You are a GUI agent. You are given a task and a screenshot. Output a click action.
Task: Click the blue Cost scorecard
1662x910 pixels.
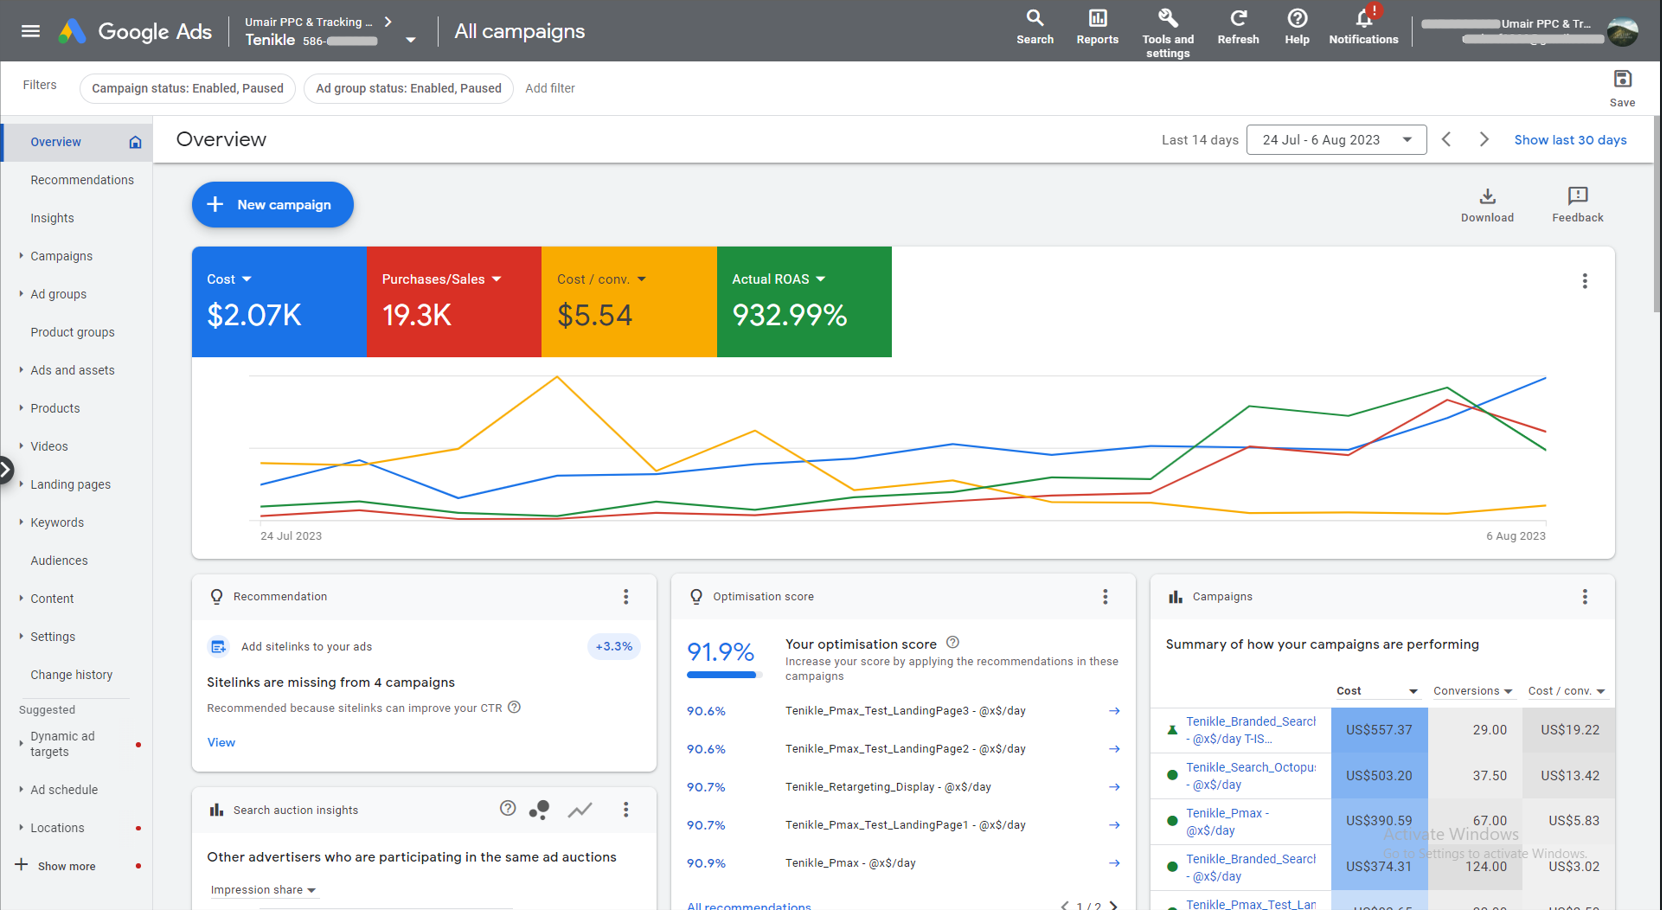tap(279, 301)
